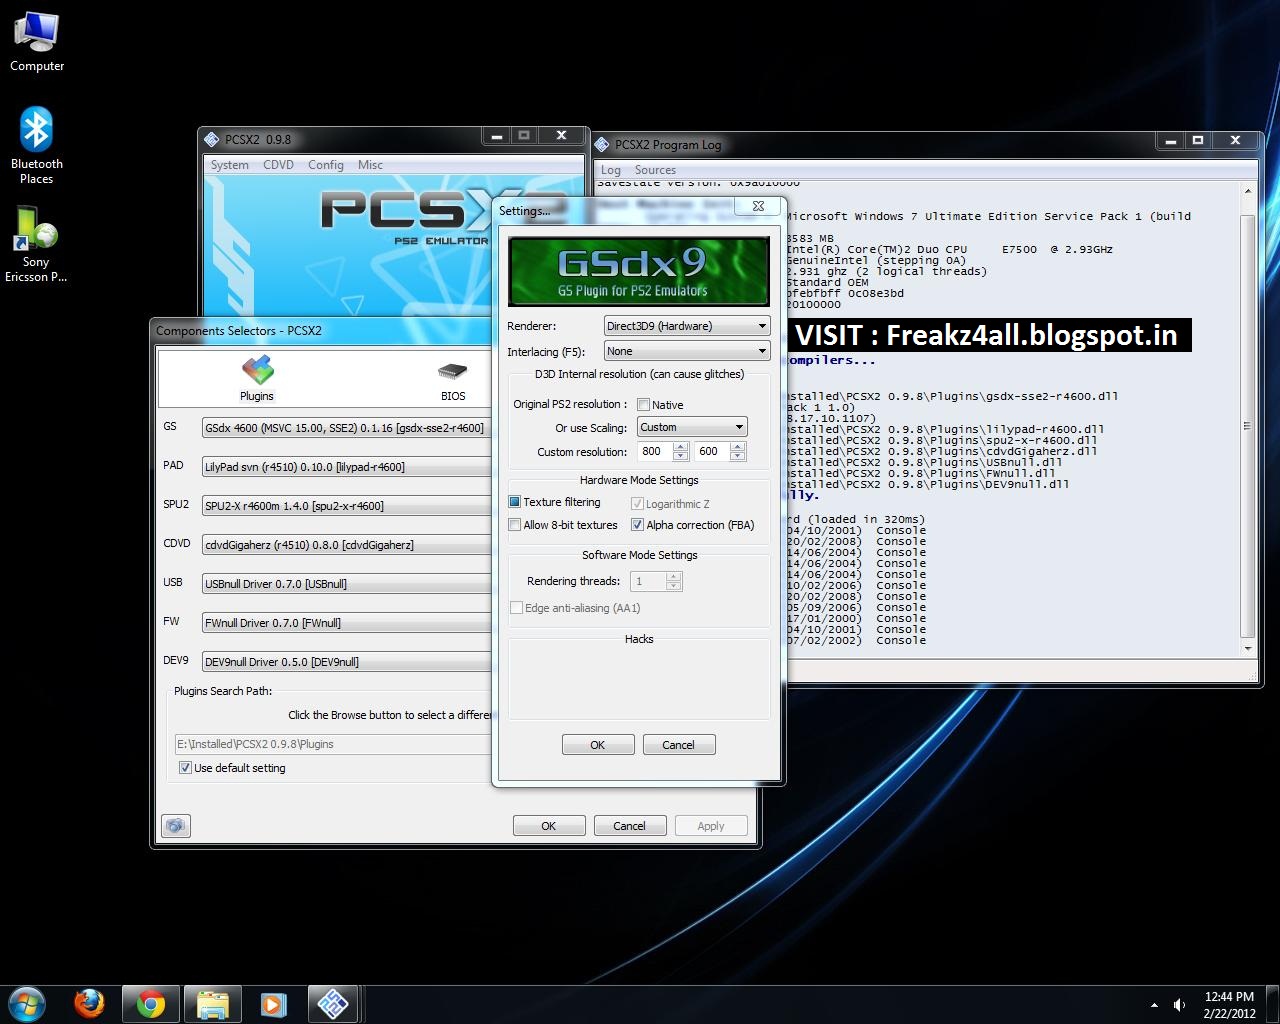Toggle the Logarithmic Z checkbox
The width and height of the screenshot is (1280, 1024).
[637, 504]
